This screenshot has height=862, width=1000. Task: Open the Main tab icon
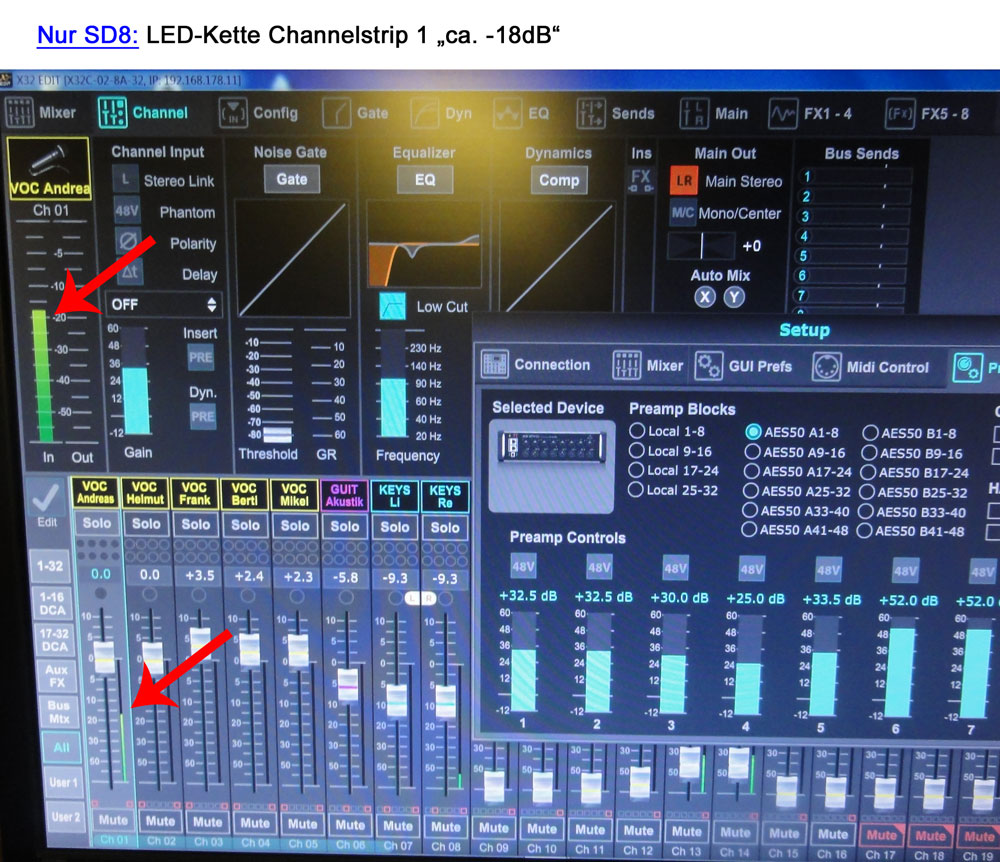click(x=694, y=113)
